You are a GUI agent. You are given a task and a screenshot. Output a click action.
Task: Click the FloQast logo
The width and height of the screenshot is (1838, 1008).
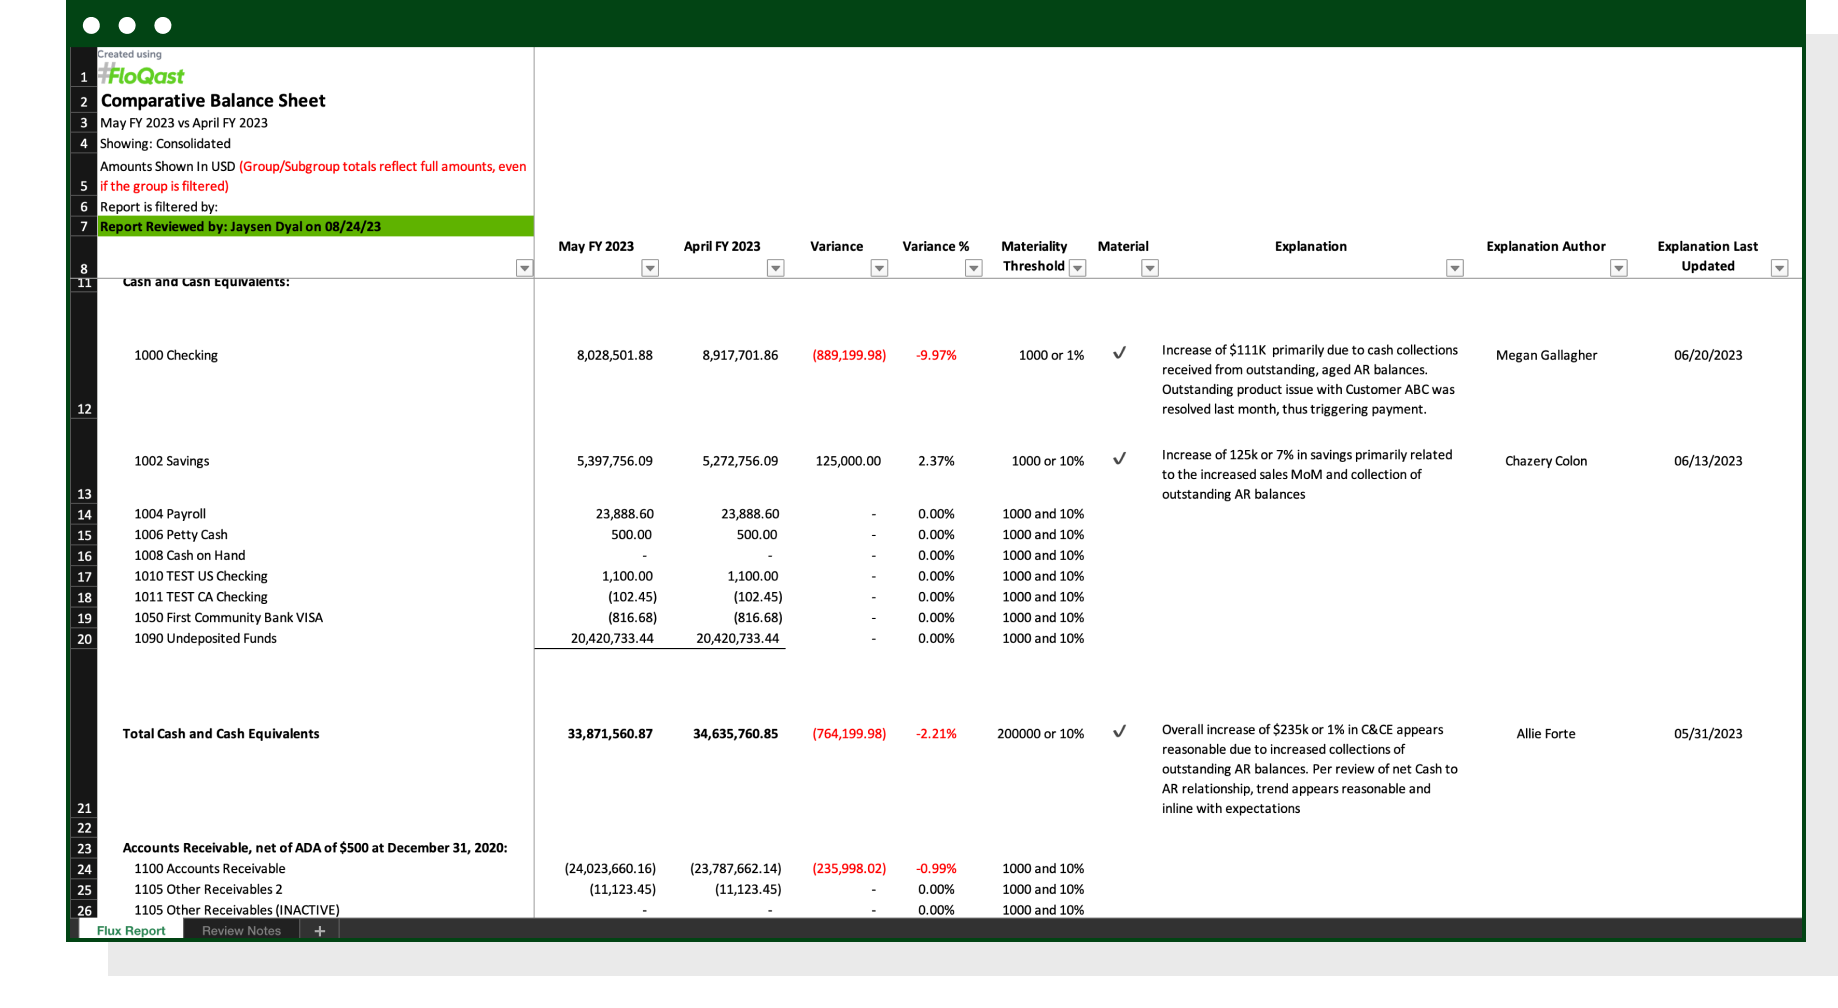click(142, 75)
